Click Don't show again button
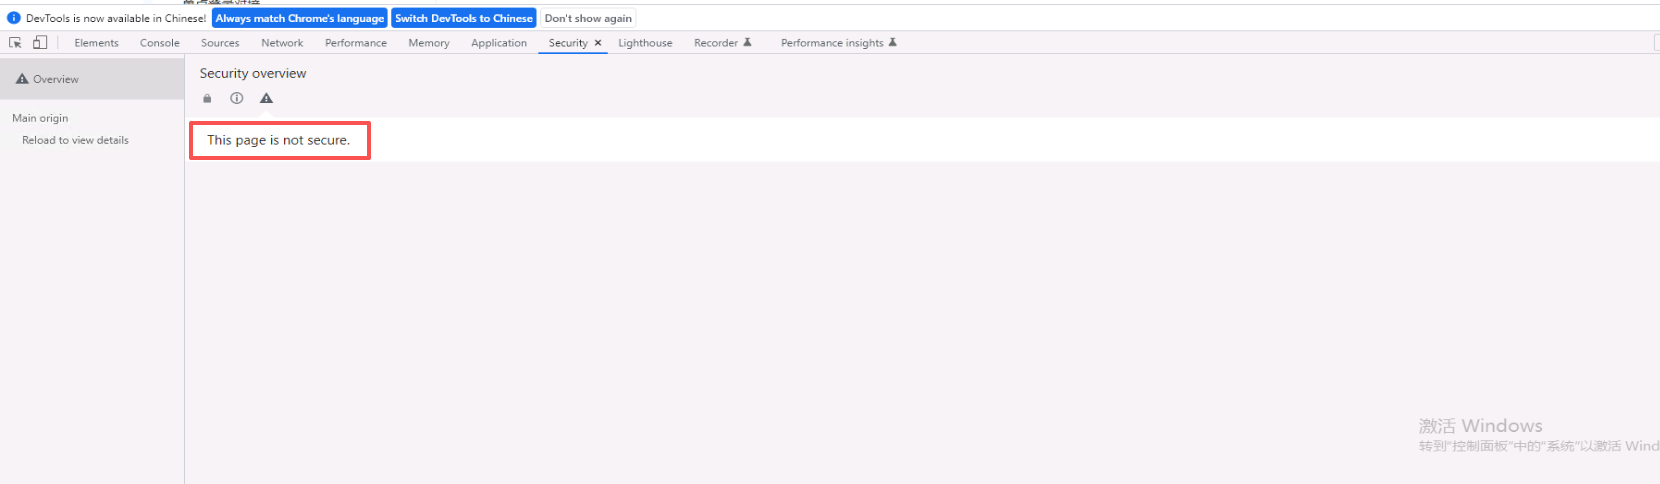The width and height of the screenshot is (1660, 484). pos(588,18)
